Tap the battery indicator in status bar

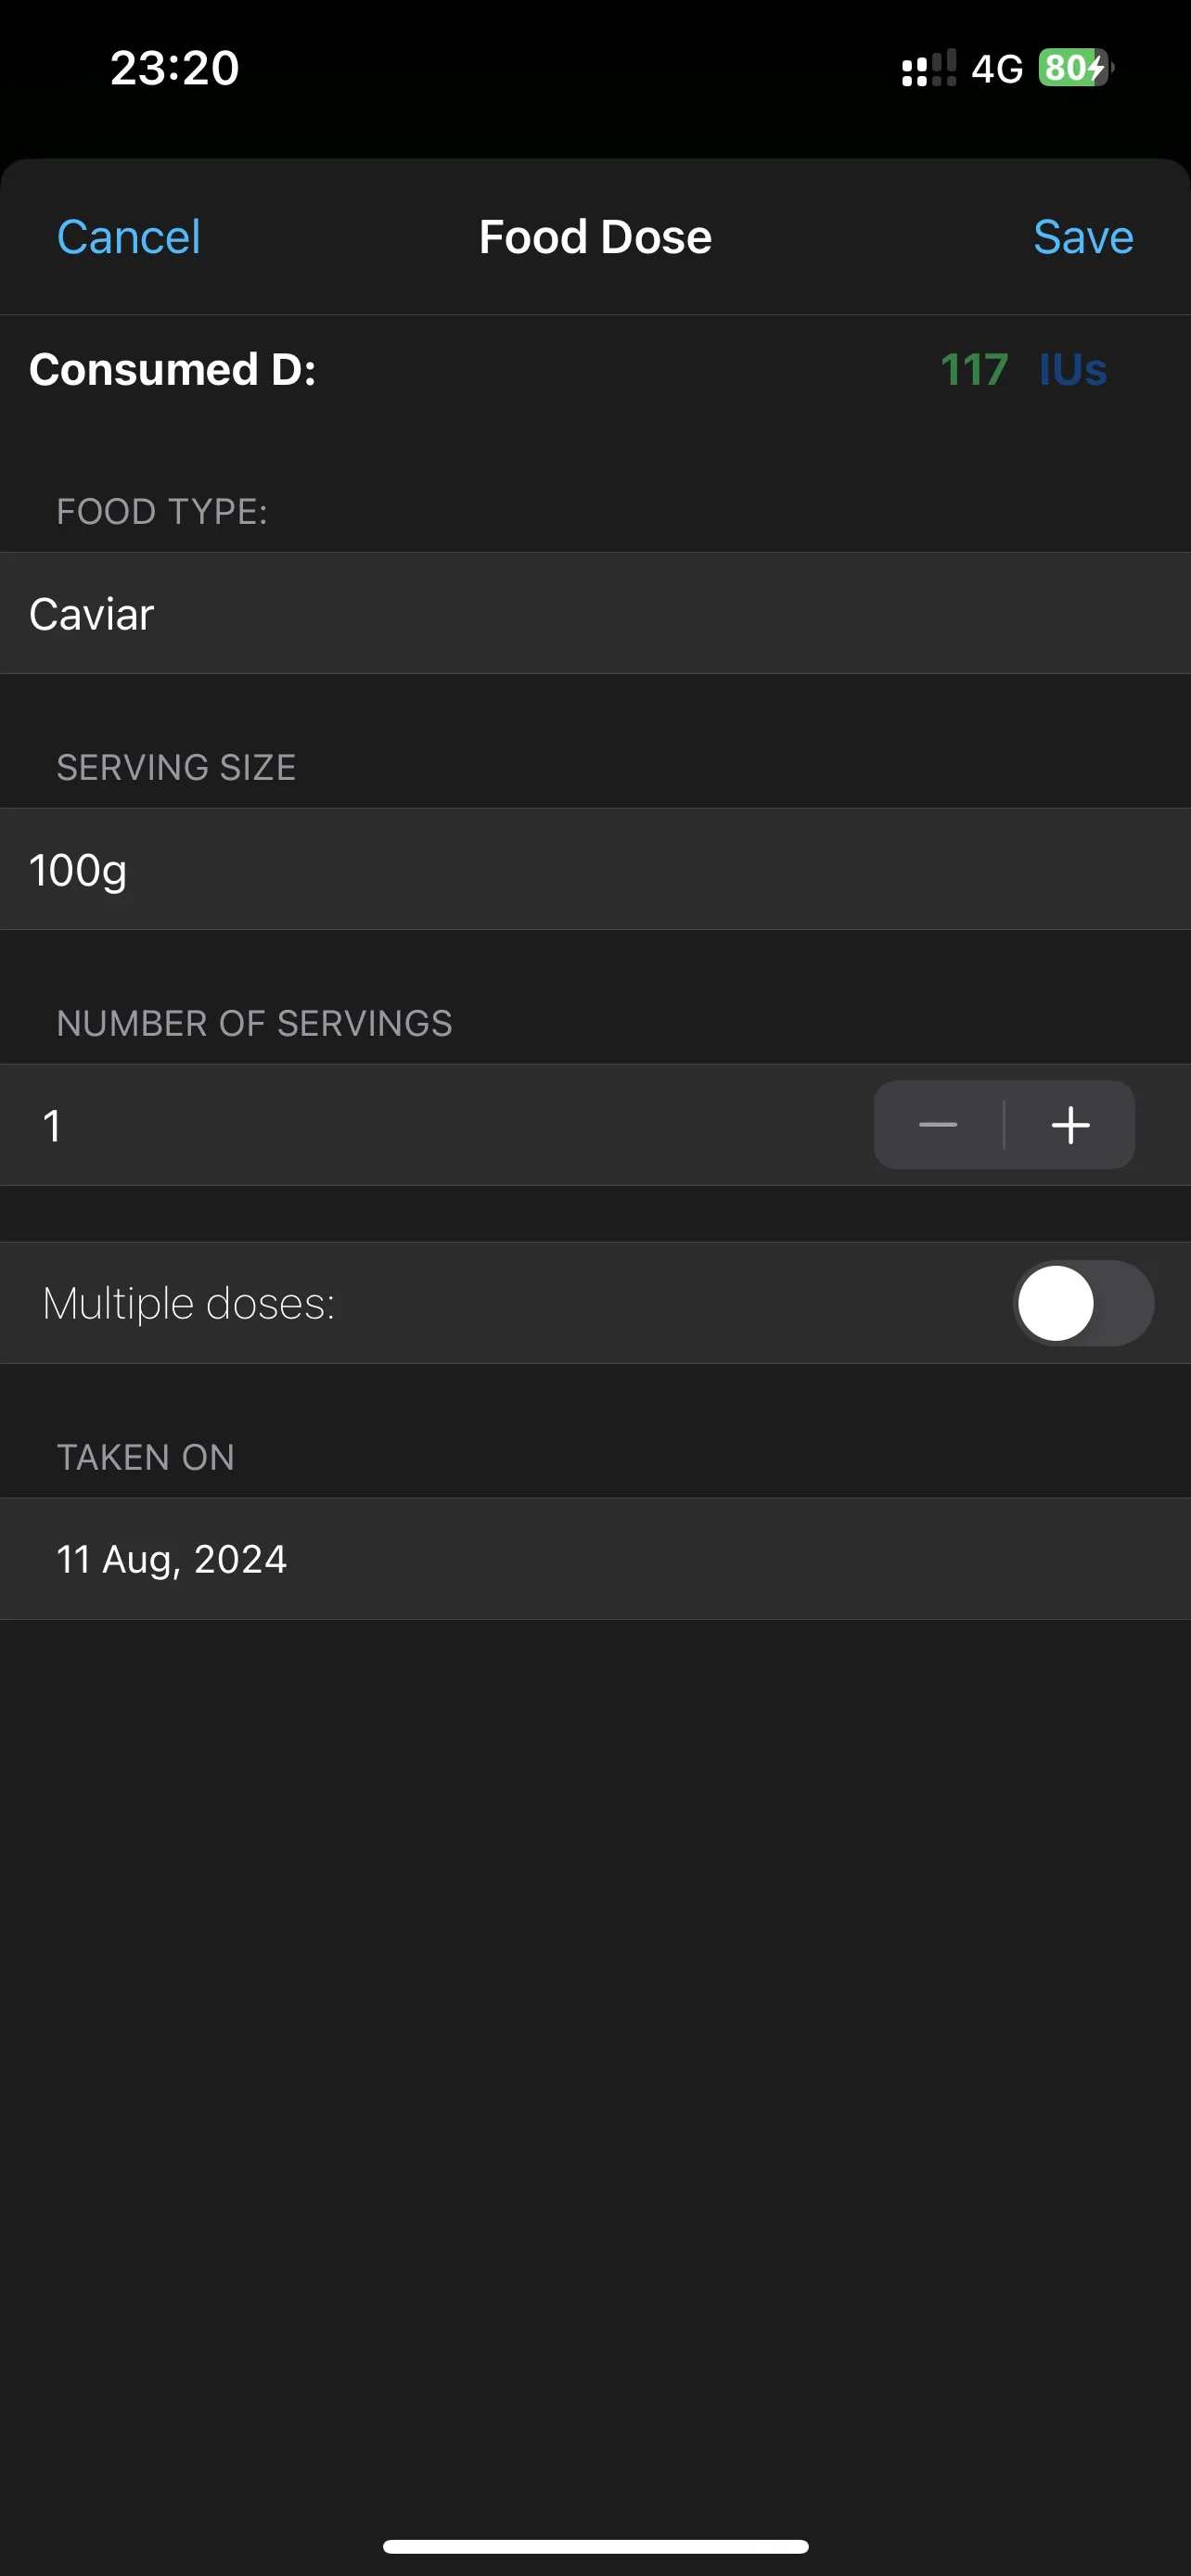(x=1076, y=68)
